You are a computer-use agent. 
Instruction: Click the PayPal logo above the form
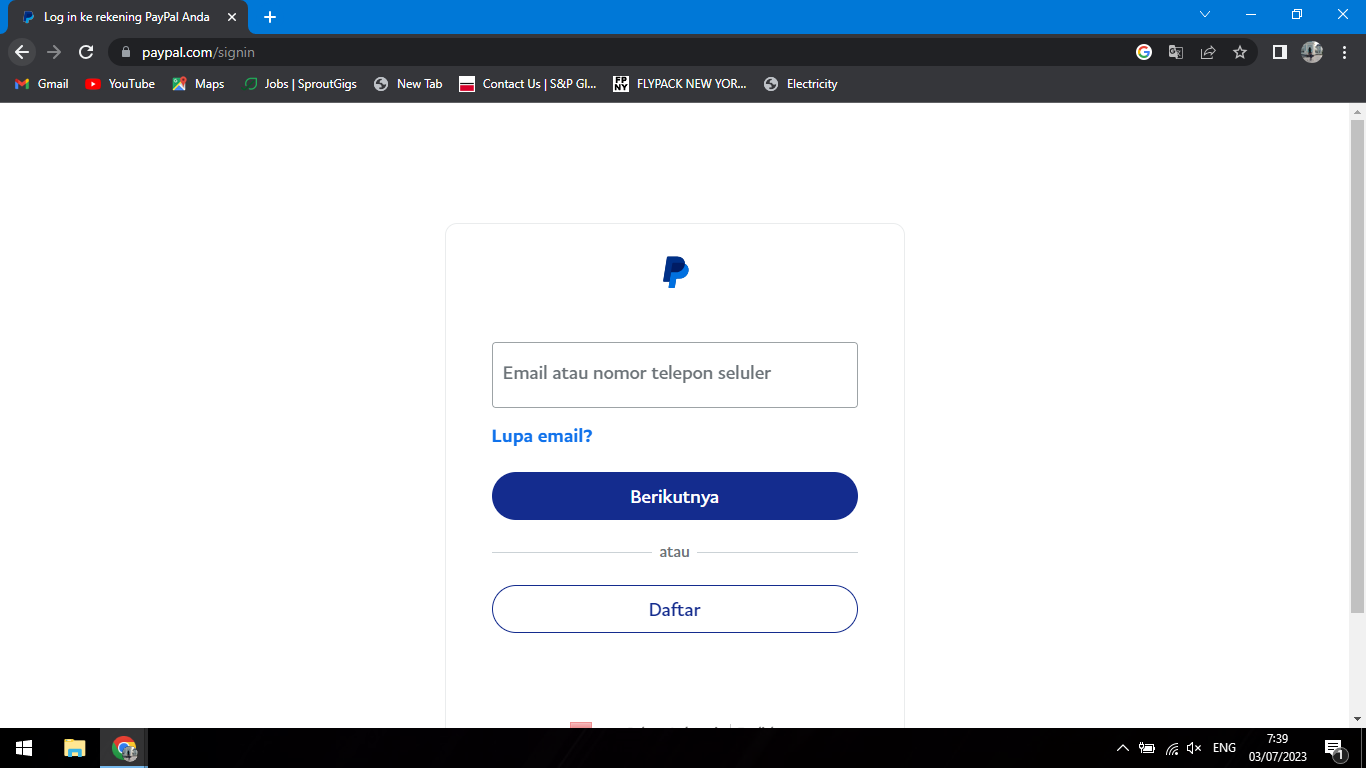[676, 272]
